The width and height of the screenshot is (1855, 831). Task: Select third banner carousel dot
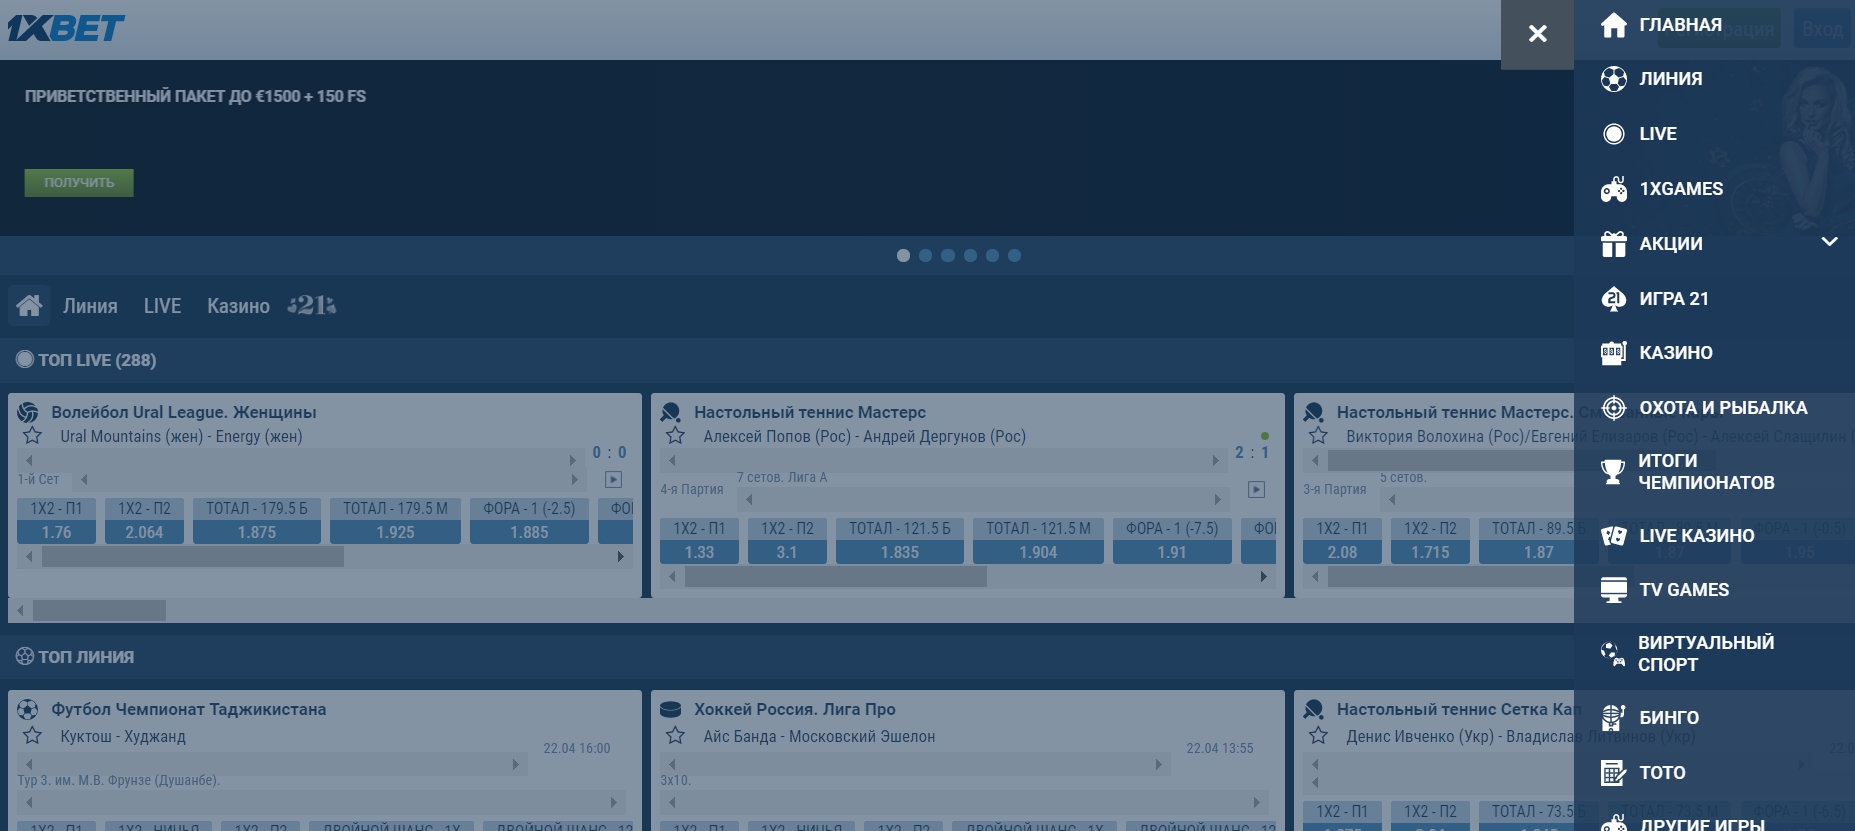pos(948,256)
